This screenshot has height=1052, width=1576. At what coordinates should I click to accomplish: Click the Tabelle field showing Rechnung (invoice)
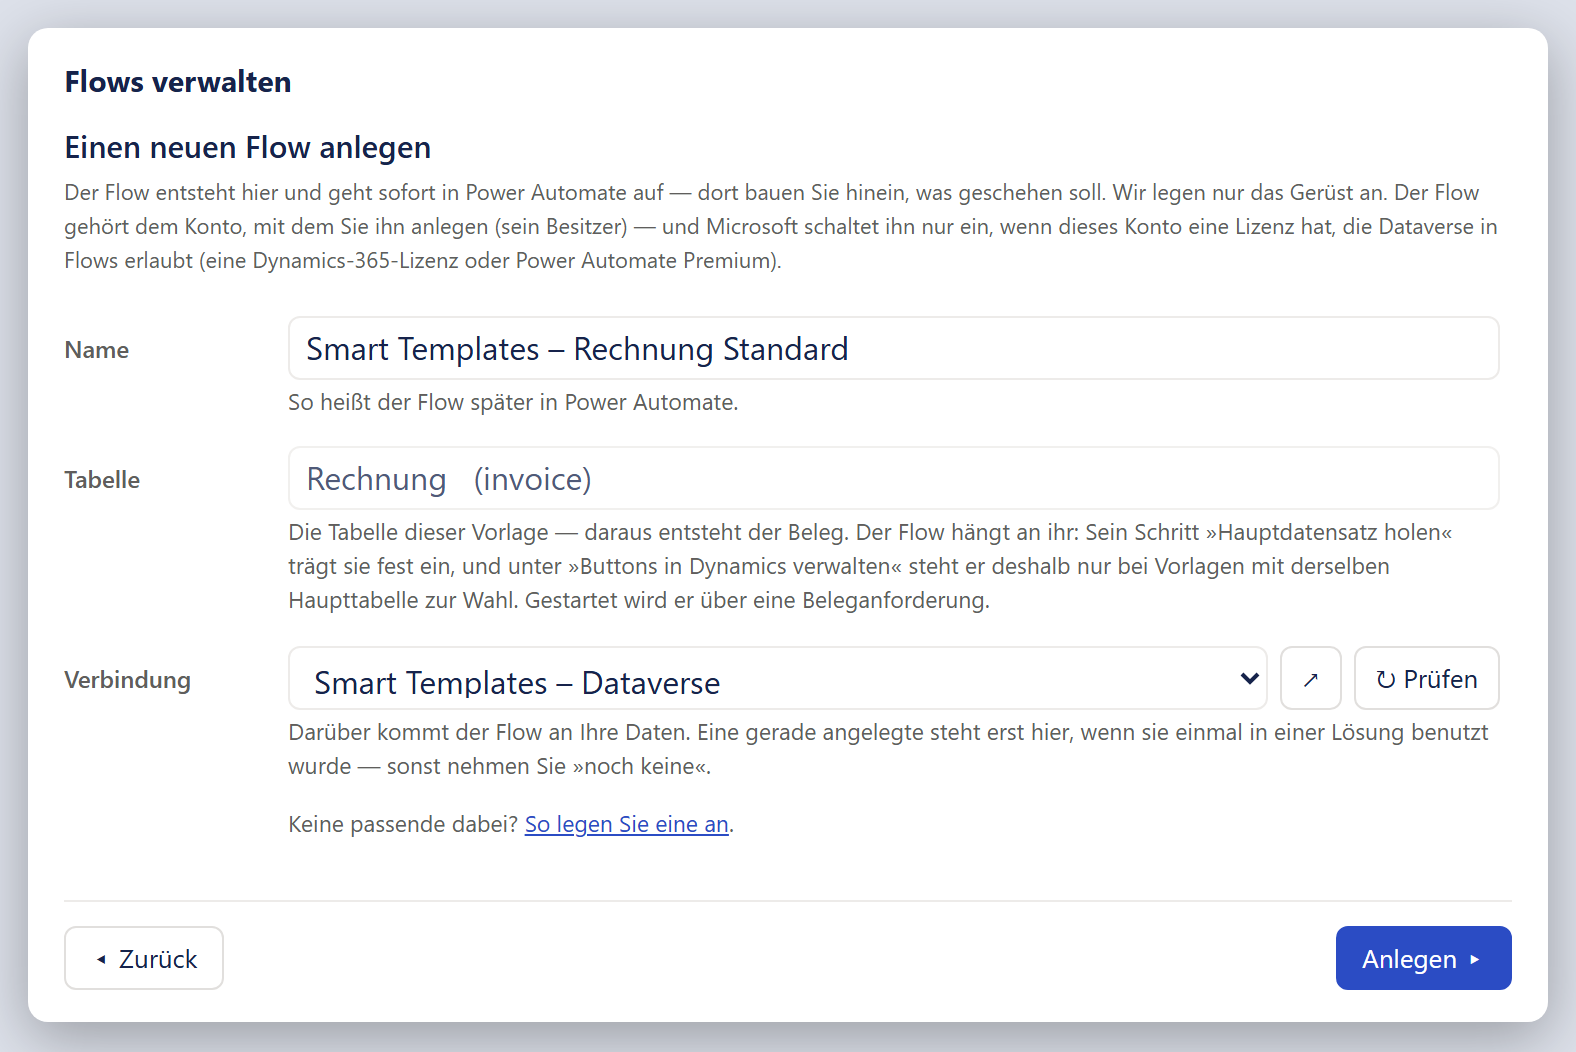pyautogui.click(x=894, y=479)
